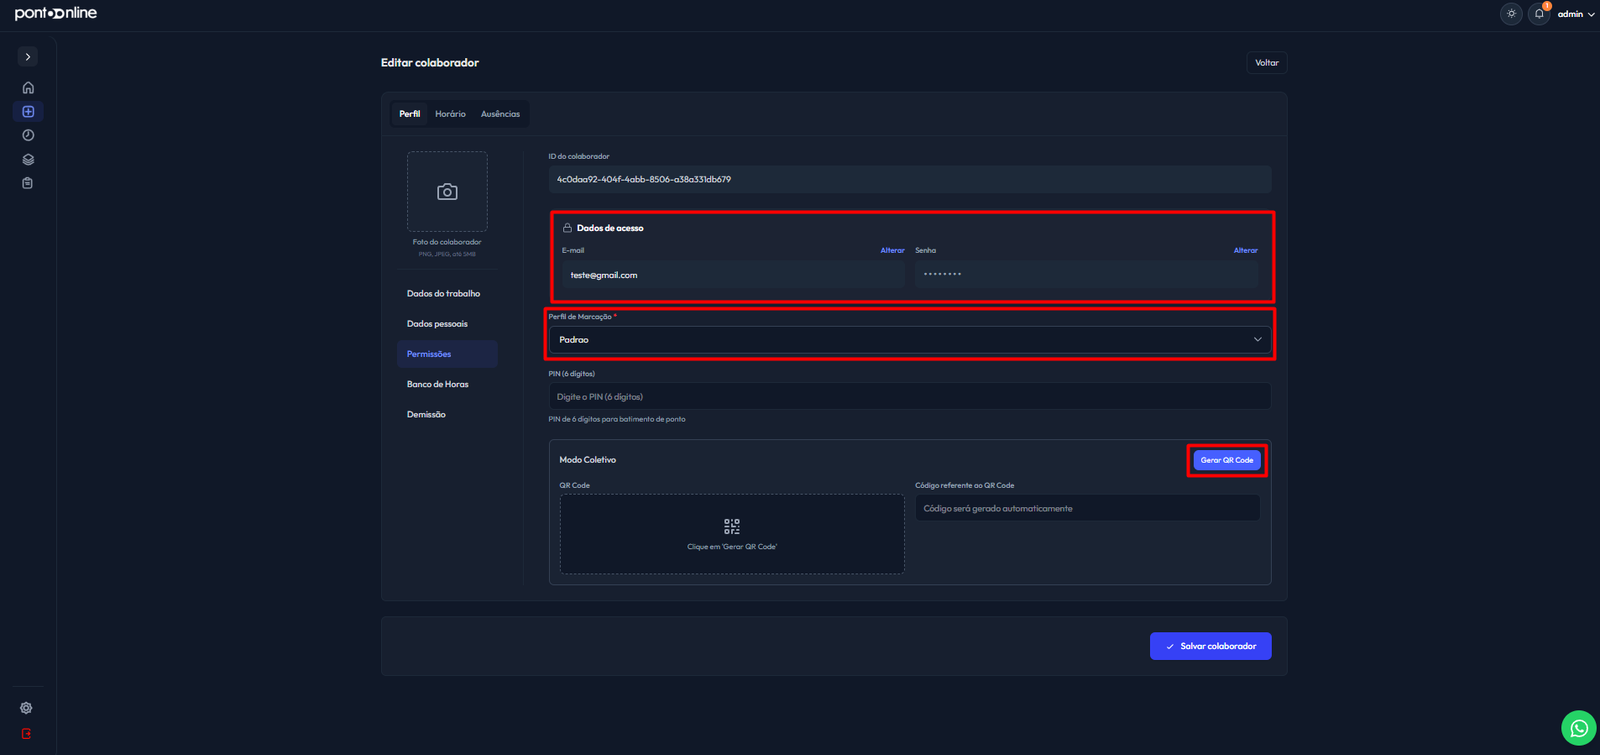Click the red logout icon
This screenshot has width=1600, height=755.
(x=26, y=734)
